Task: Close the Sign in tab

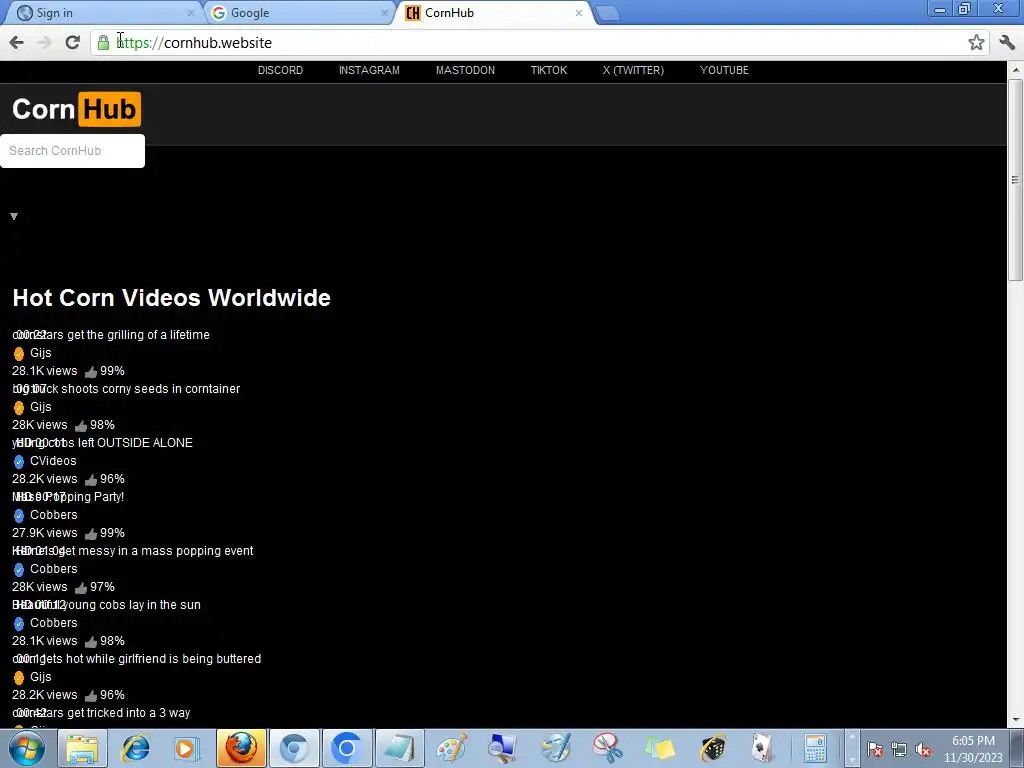Action: point(191,13)
